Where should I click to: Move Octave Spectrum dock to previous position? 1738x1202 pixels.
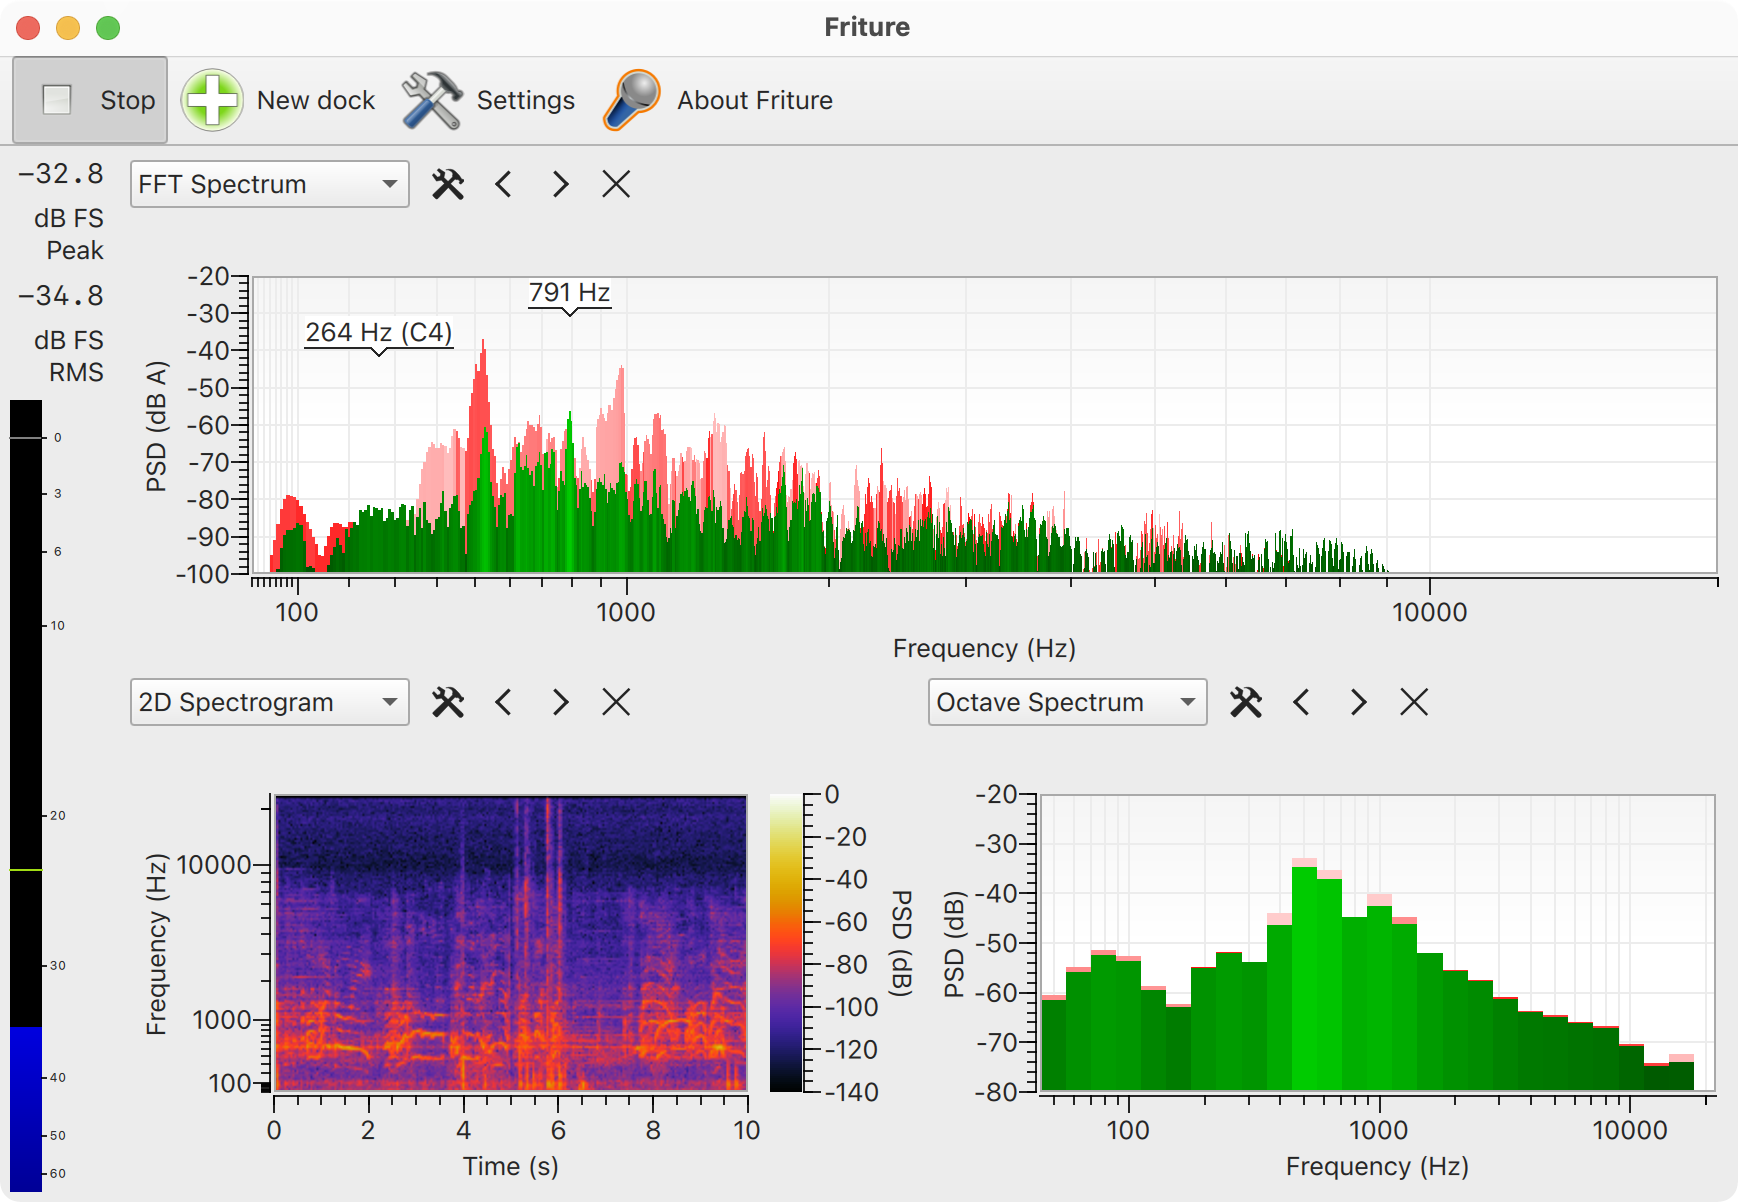(1302, 702)
